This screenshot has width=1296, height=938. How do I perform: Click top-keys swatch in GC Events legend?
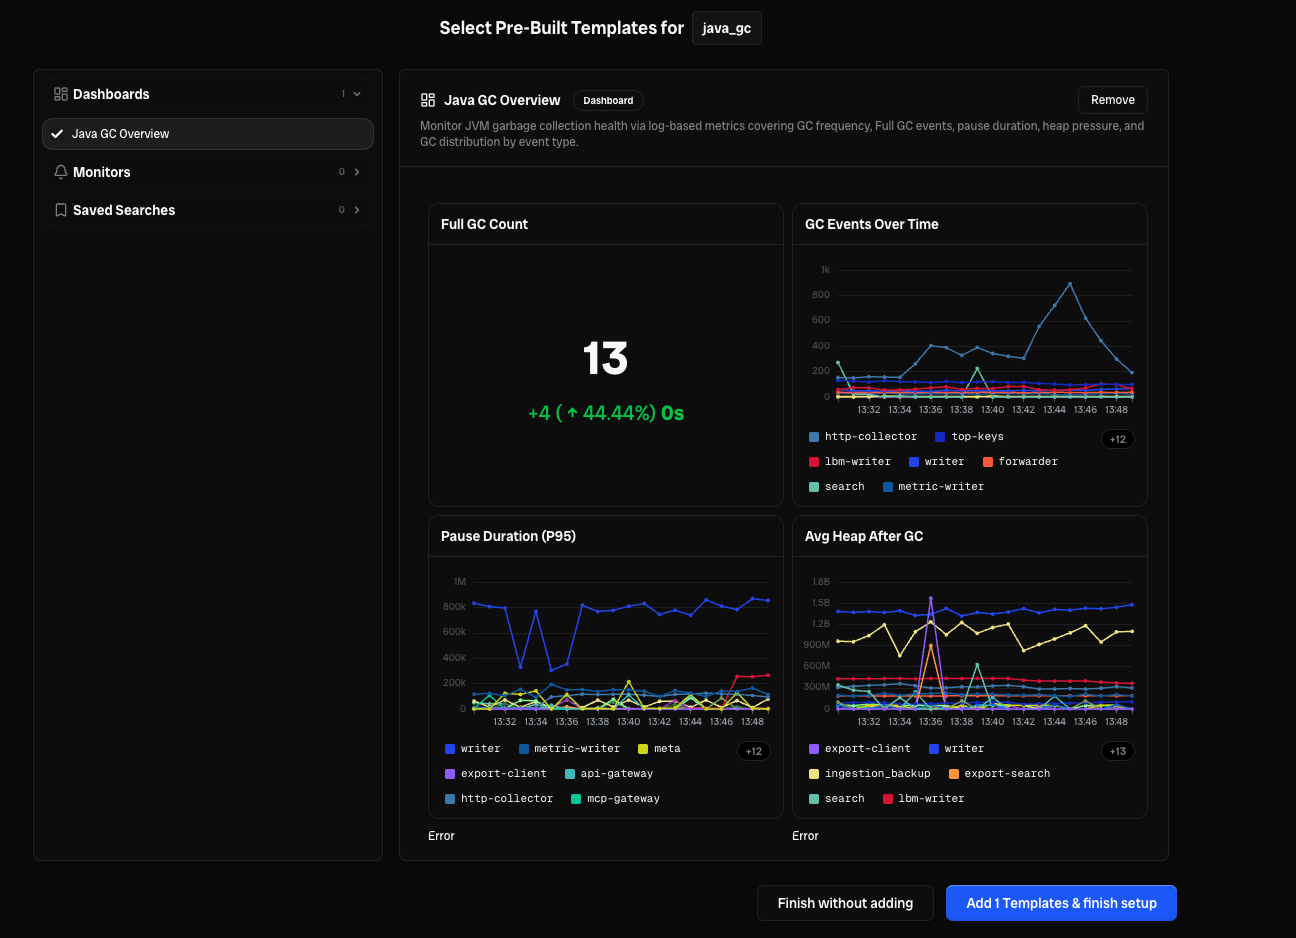[x=940, y=437]
